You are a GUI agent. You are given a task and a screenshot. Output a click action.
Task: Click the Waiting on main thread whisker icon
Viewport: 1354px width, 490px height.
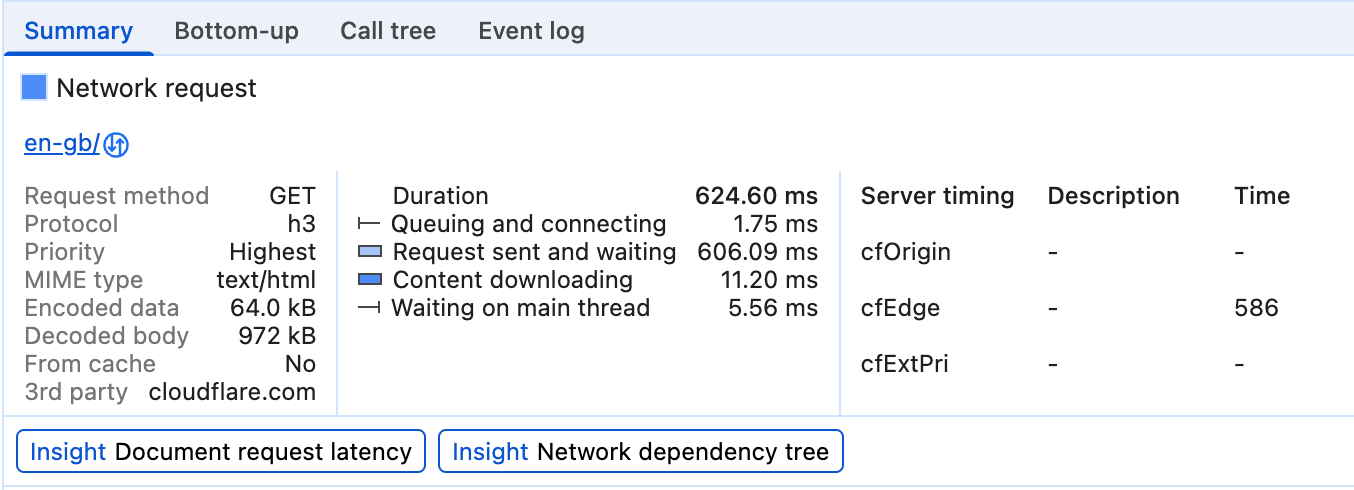click(369, 308)
